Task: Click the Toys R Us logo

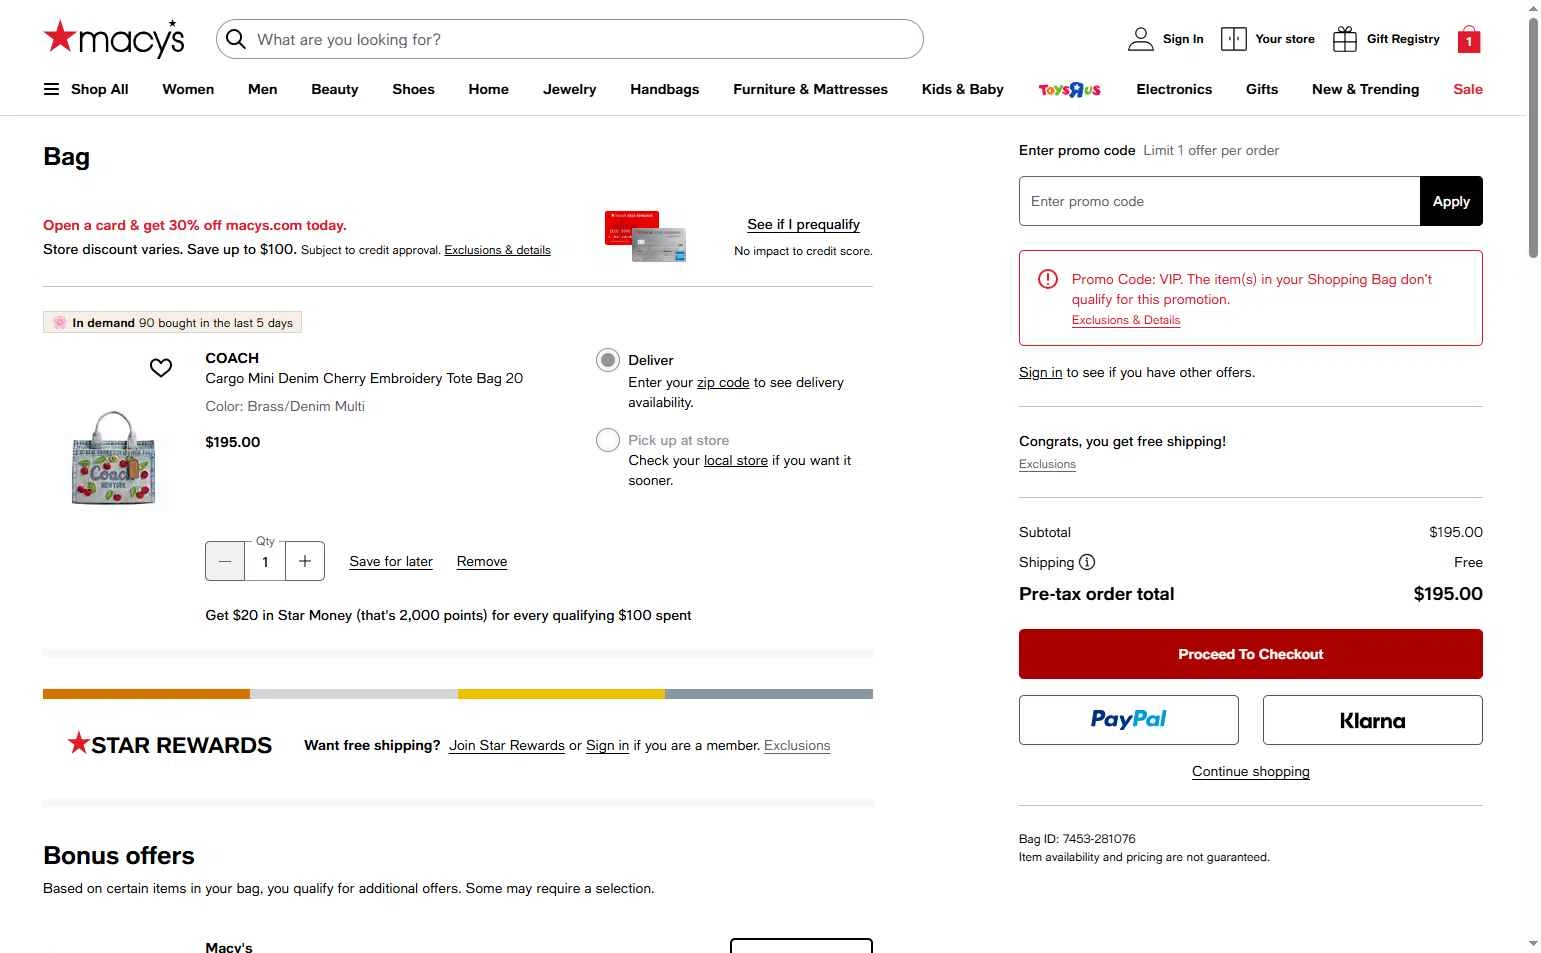Action: [x=1070, y=89]
